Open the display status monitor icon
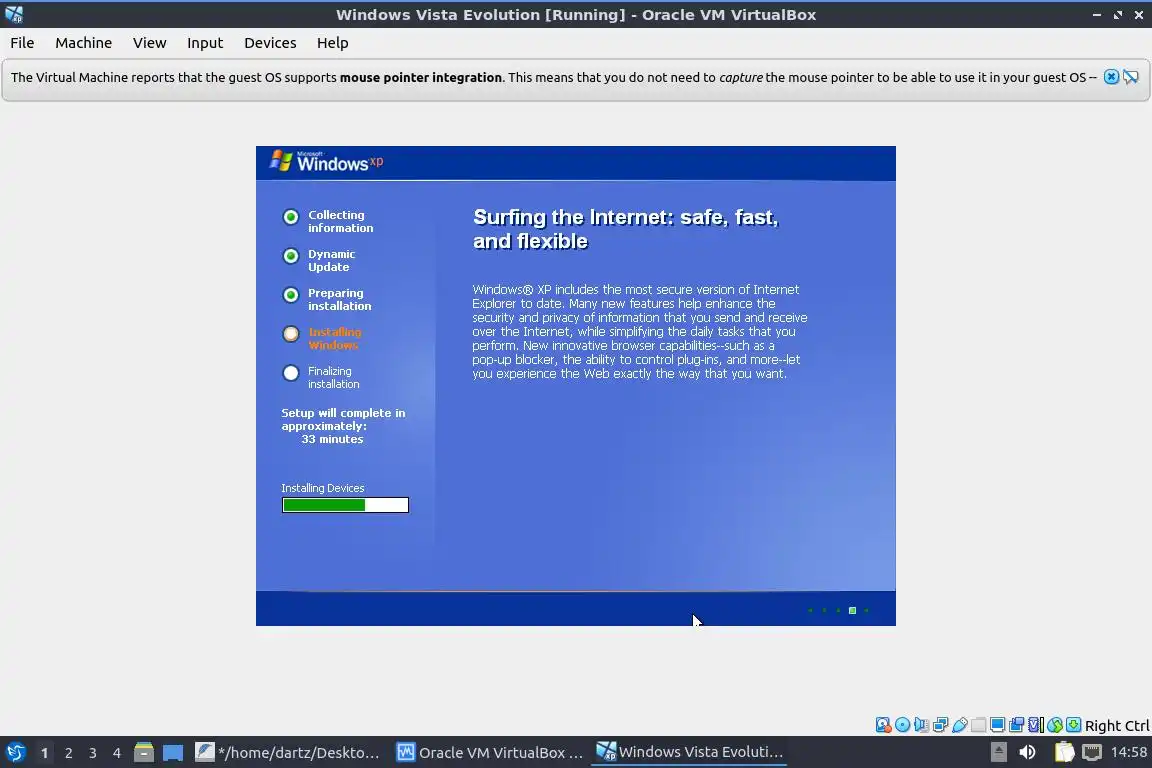 pos(997,725)
